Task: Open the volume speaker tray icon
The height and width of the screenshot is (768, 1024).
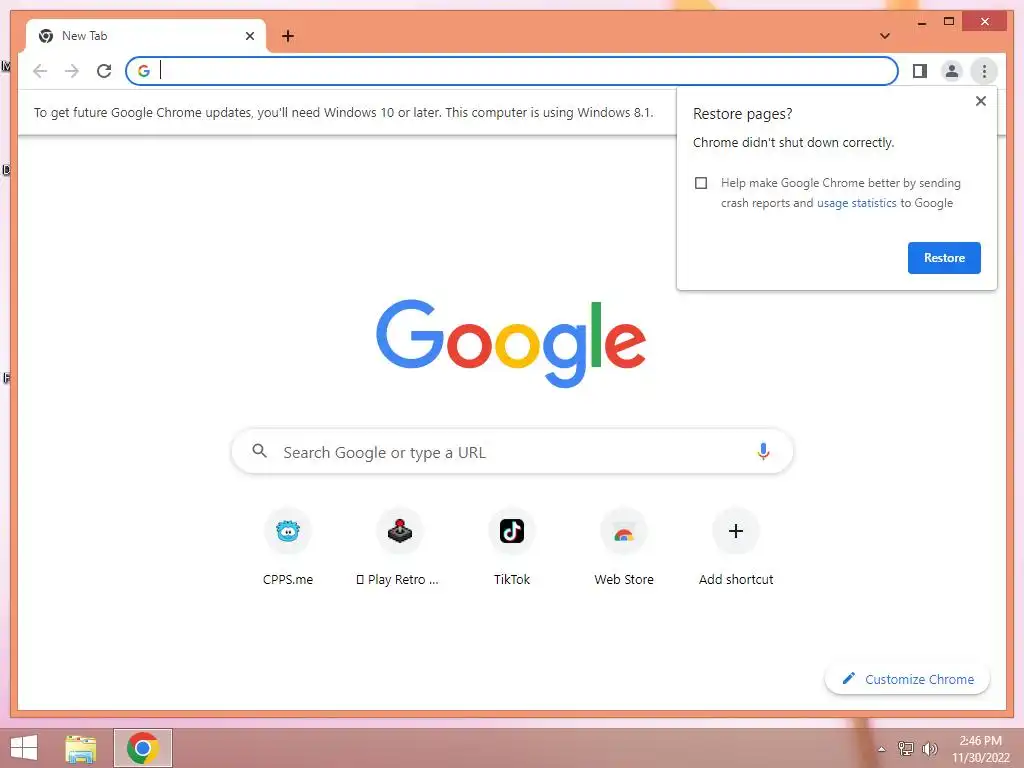Action: click(x=929, y=748)
